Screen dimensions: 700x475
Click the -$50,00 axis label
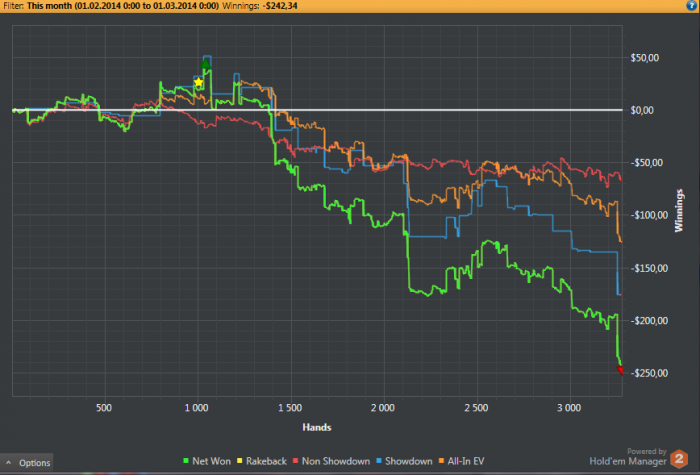coord(646,163)
